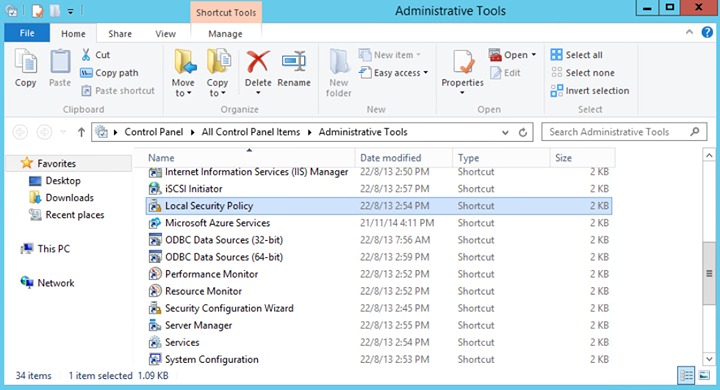Click the Cut scissors icon
The height and width of the screenshot is (390, 720).
(x=86, y=55)
